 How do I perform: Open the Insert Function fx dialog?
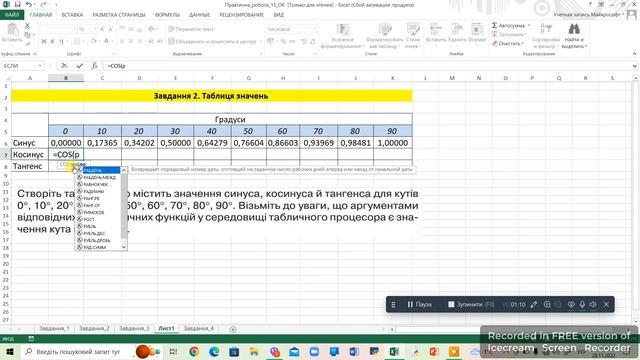[94, 65]
